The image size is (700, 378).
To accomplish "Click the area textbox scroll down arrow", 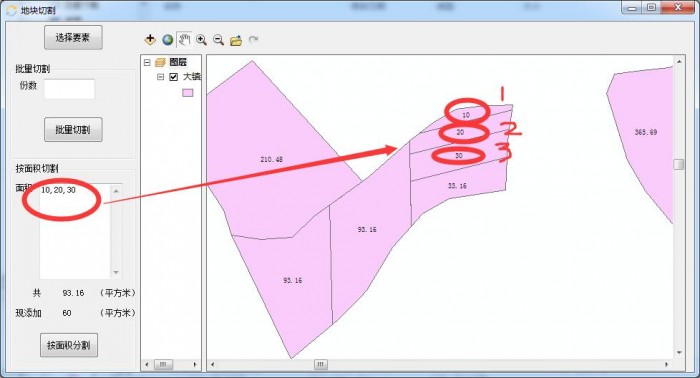I will pyautogui.click(x=116, y=273).
